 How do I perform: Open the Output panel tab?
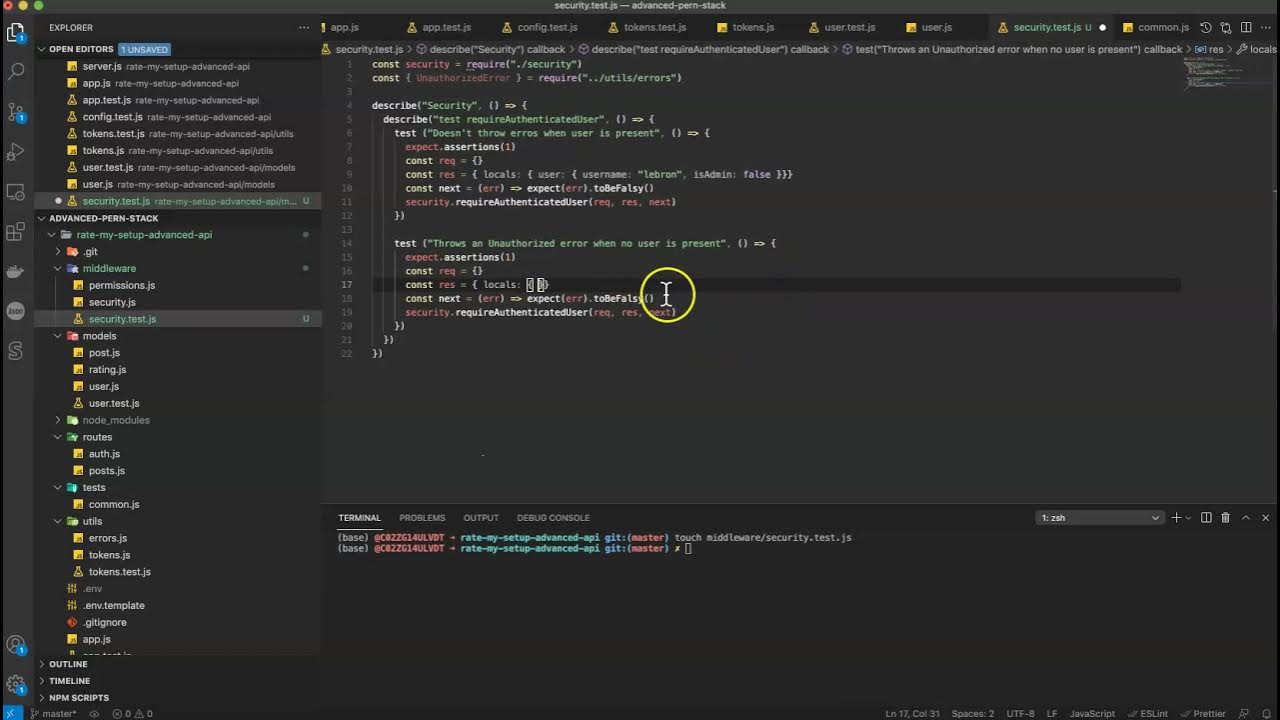(x=481, y=518)
